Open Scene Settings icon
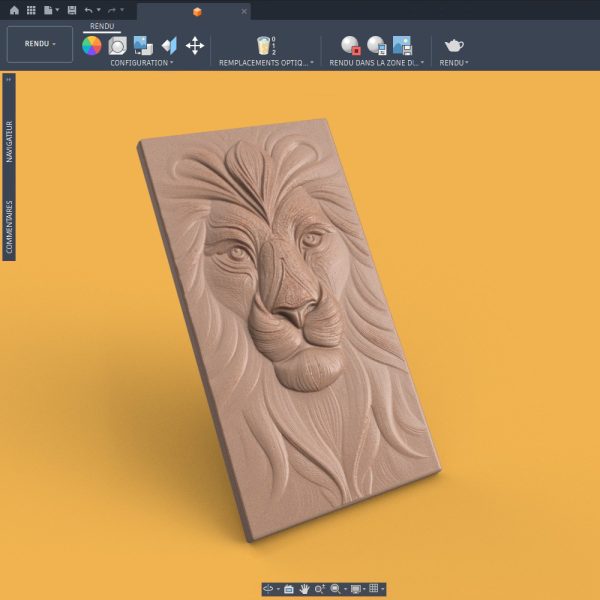 (117, 46)
